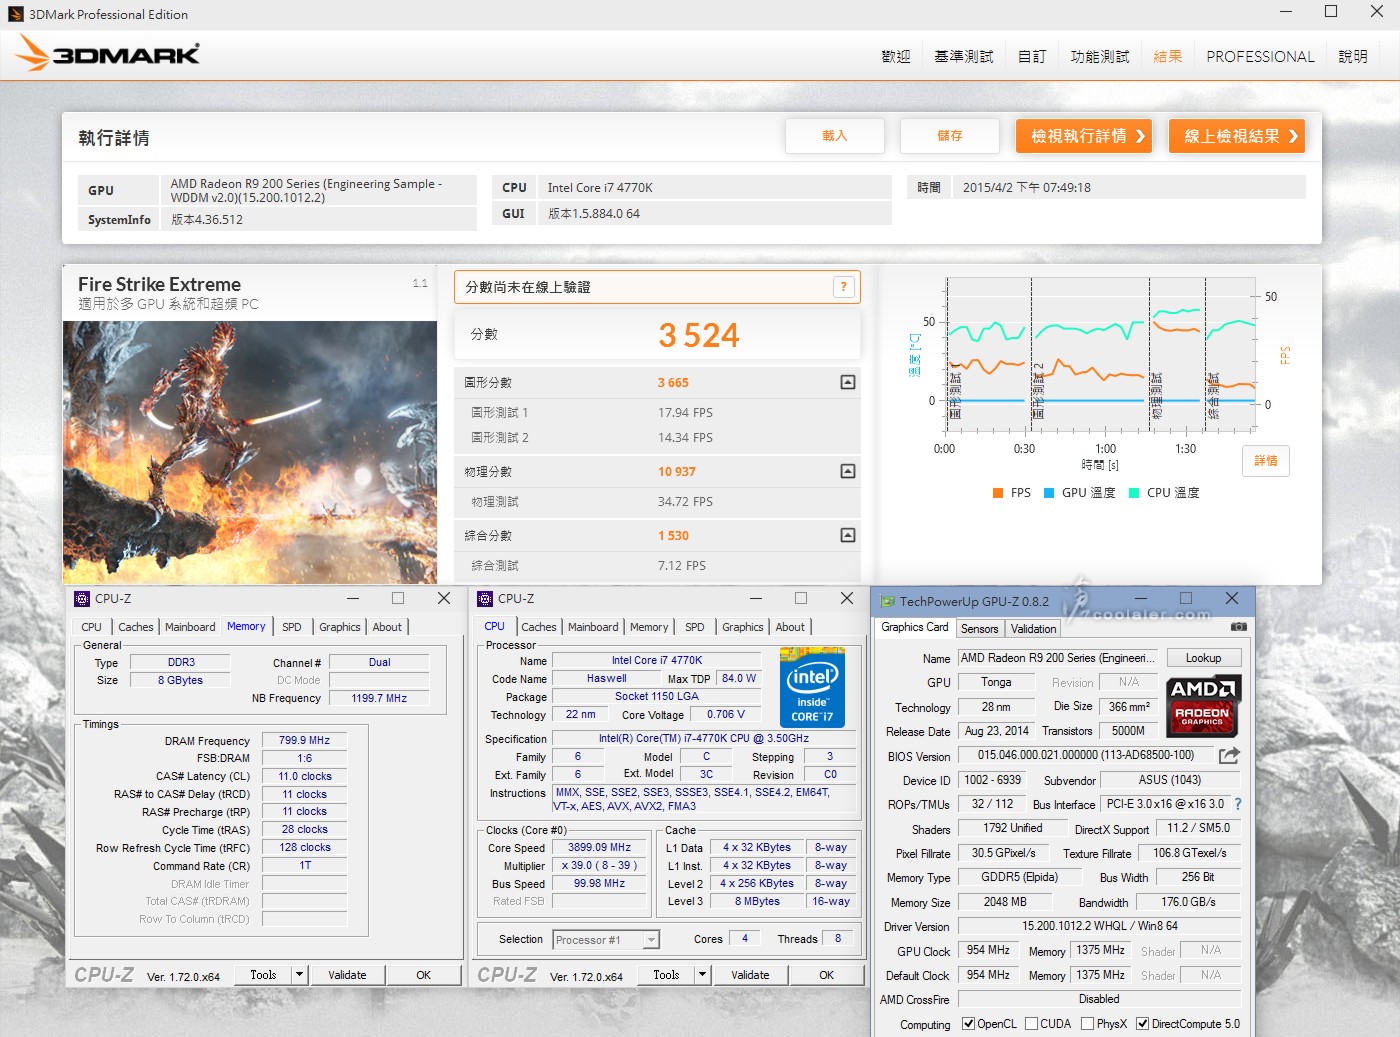Open the Validation tab in GPU-Z
The image size is (1400, 1037).
(1033, 629)
